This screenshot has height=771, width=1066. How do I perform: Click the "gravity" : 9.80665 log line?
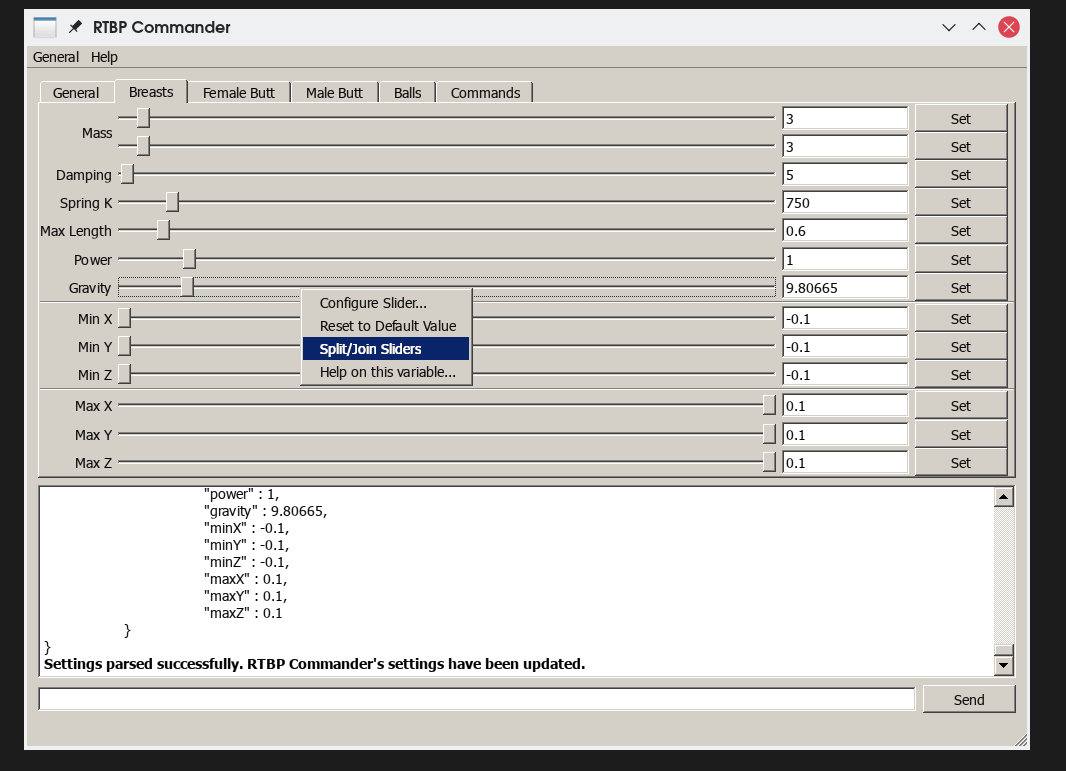(x=265, y=511)
